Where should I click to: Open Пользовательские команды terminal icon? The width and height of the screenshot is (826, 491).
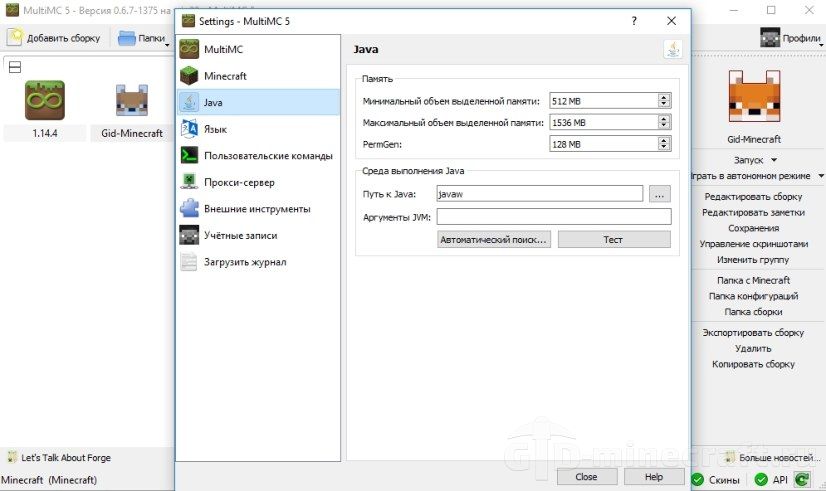[x=189, y=155]
